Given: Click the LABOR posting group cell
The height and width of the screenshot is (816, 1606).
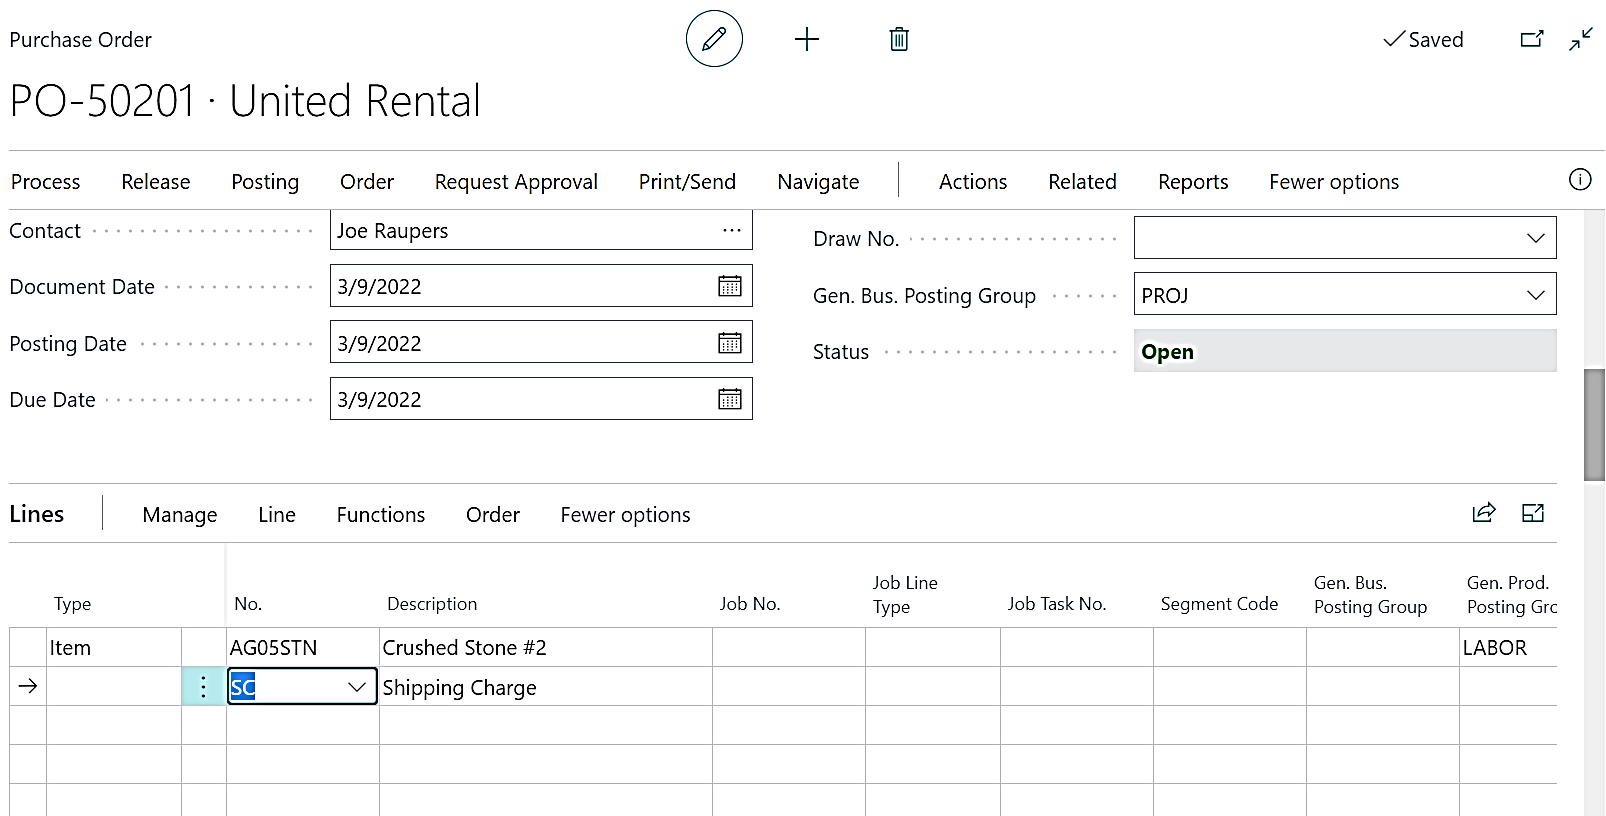Looking at the screenshot, I should click(x=1508, y=647).
